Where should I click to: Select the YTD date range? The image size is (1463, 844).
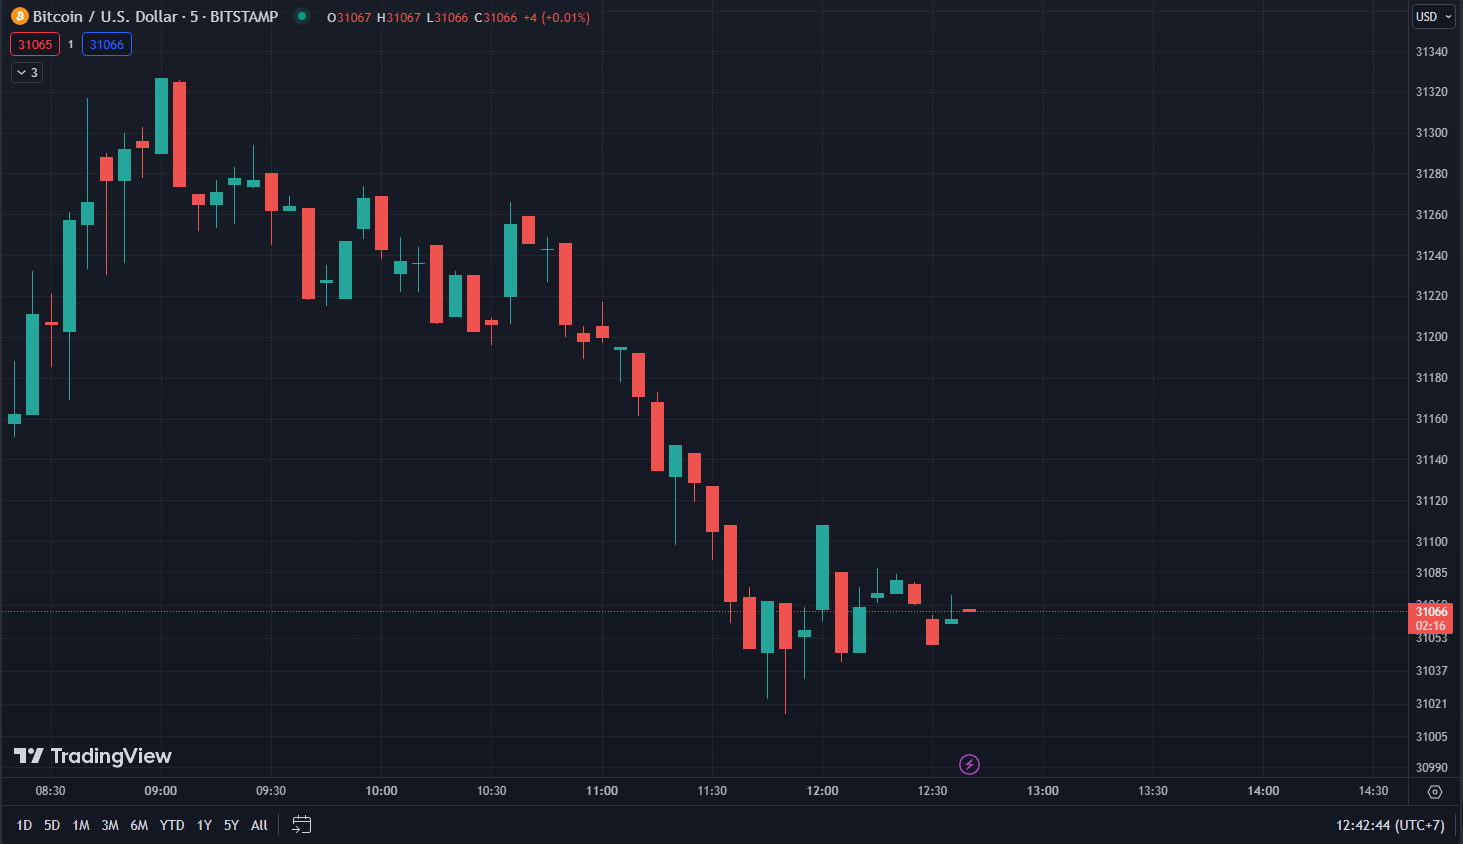[172, 825]
